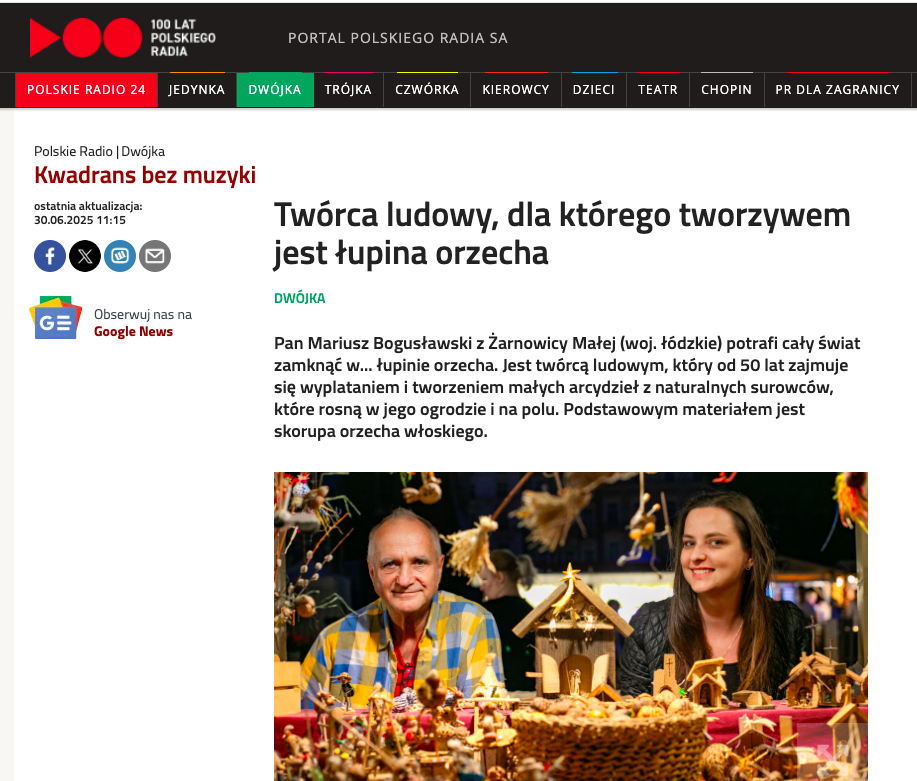Viewport: 917px width, 781px height.
Task: Open the Dzieci tab
Action: (x=594, y=90)
